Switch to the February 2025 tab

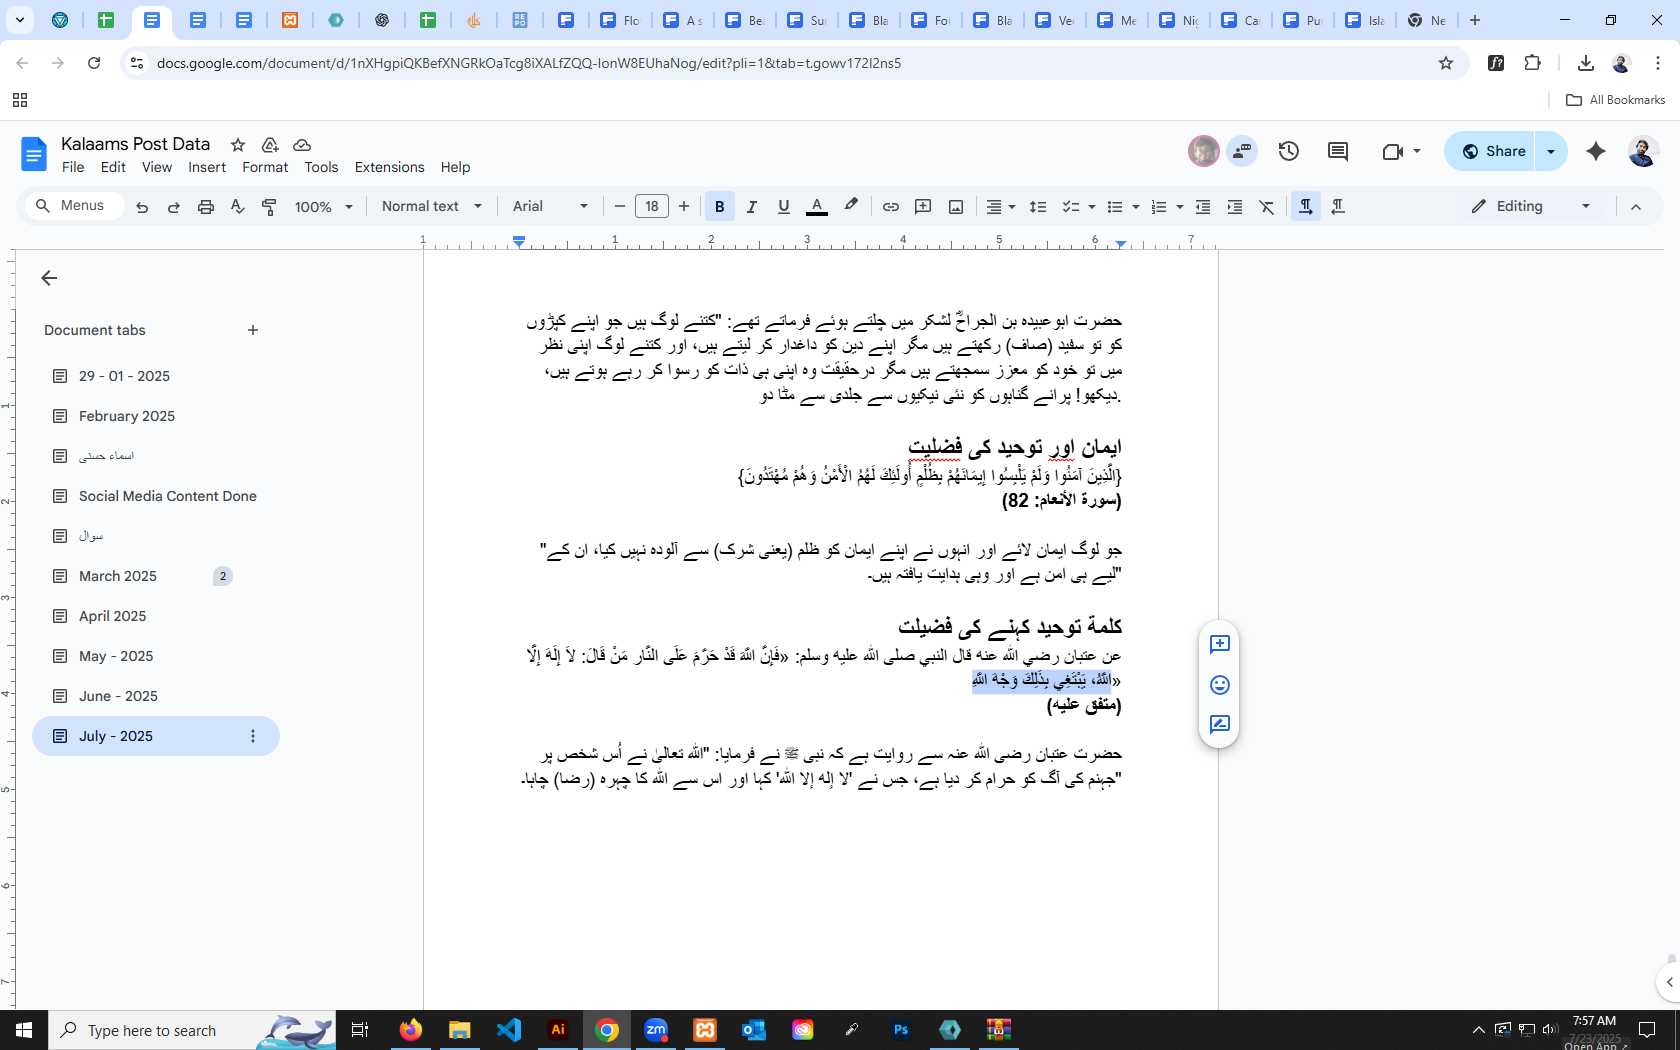(x=127, y=416)
